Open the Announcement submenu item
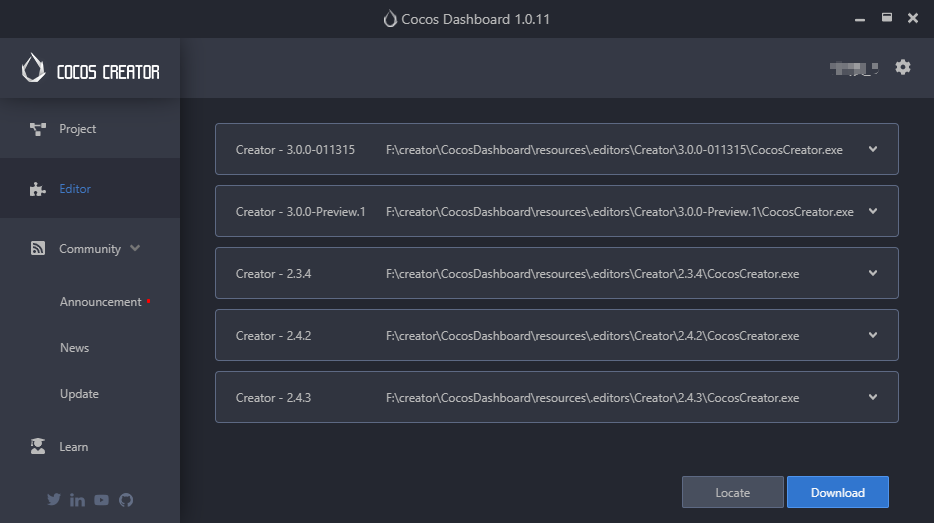Image resolution: width=934 pixels, height=523 pixels. coord(100,302)
